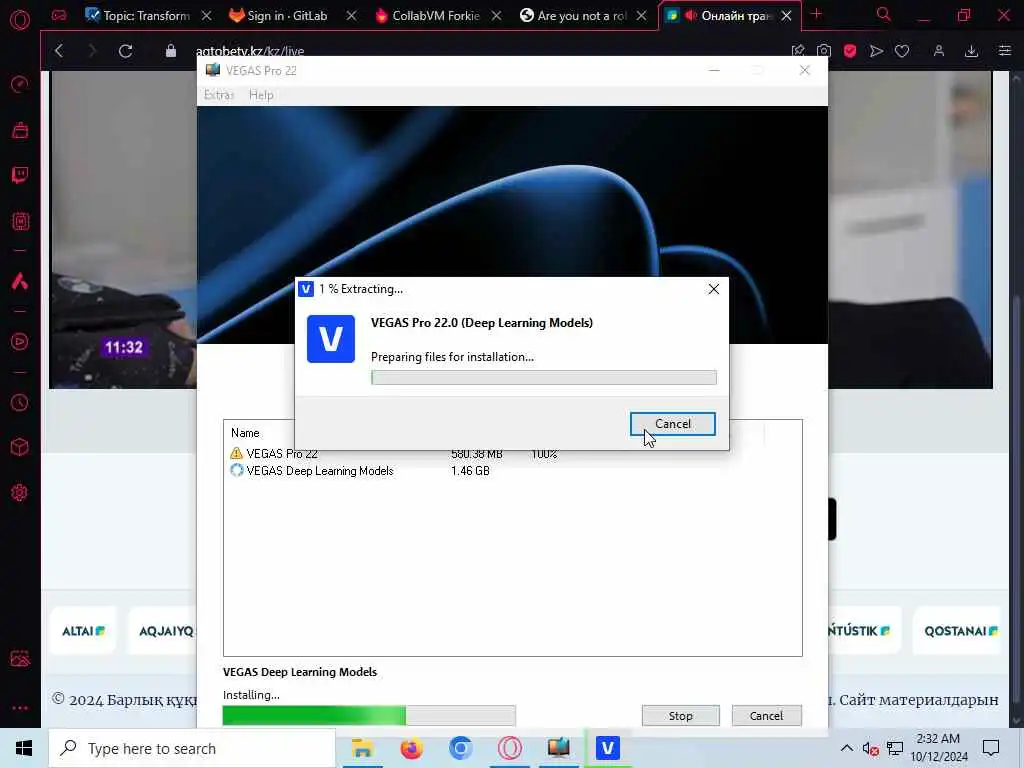Screen dimensions: 1024x768
Task: Click the padlock site security icon
Action: (170, 51)
